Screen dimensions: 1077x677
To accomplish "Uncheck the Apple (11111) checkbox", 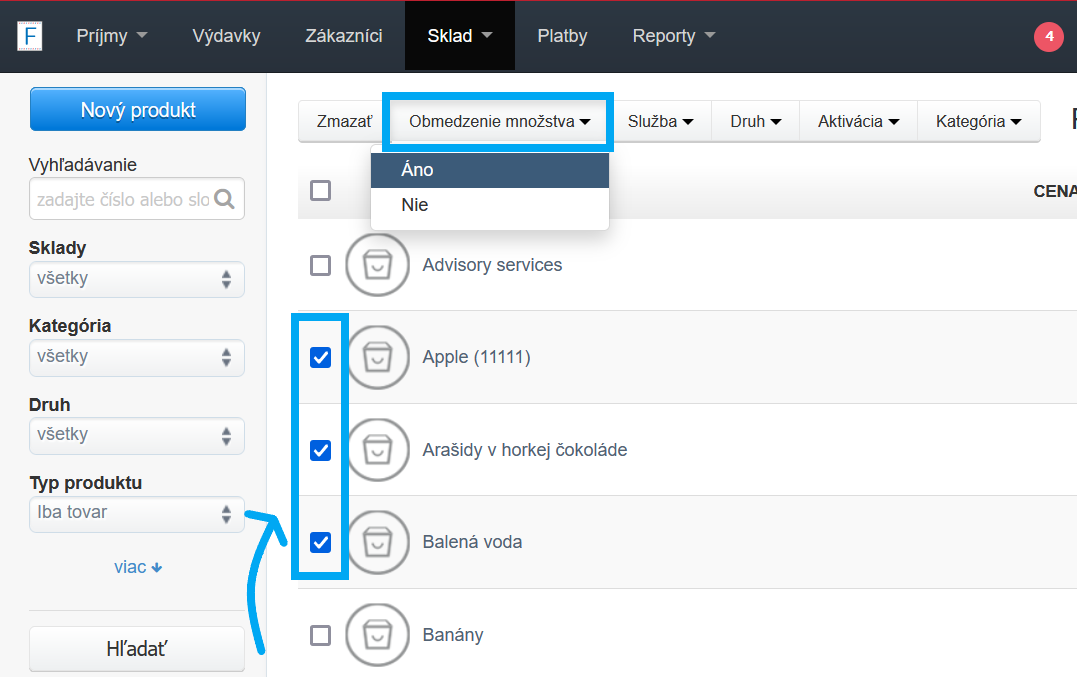I will (320, 357).
